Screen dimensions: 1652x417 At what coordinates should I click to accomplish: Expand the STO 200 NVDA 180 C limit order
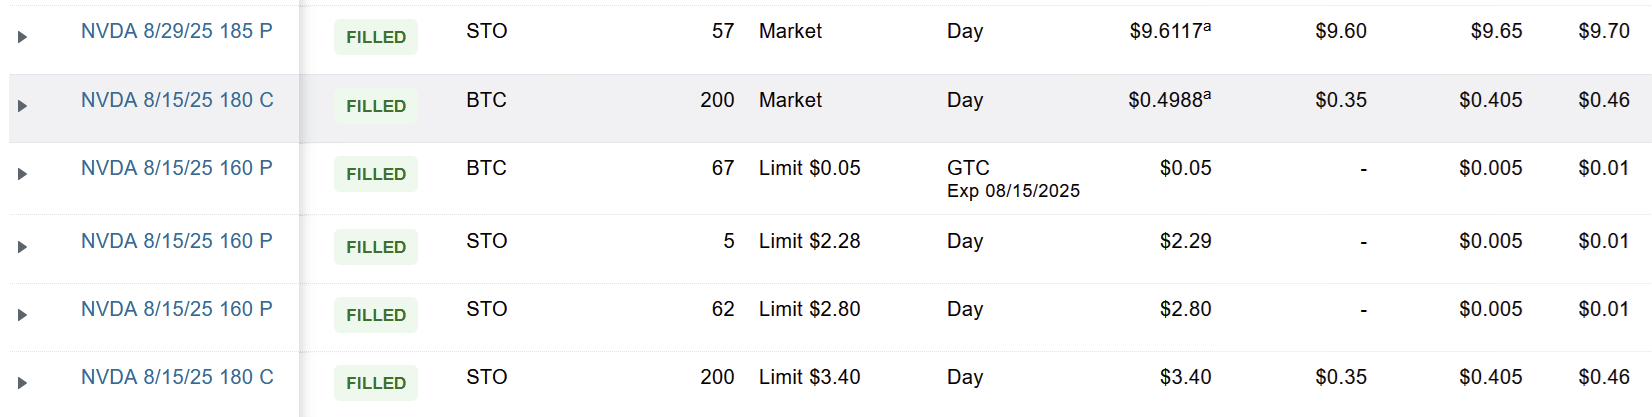coord(22,383)
